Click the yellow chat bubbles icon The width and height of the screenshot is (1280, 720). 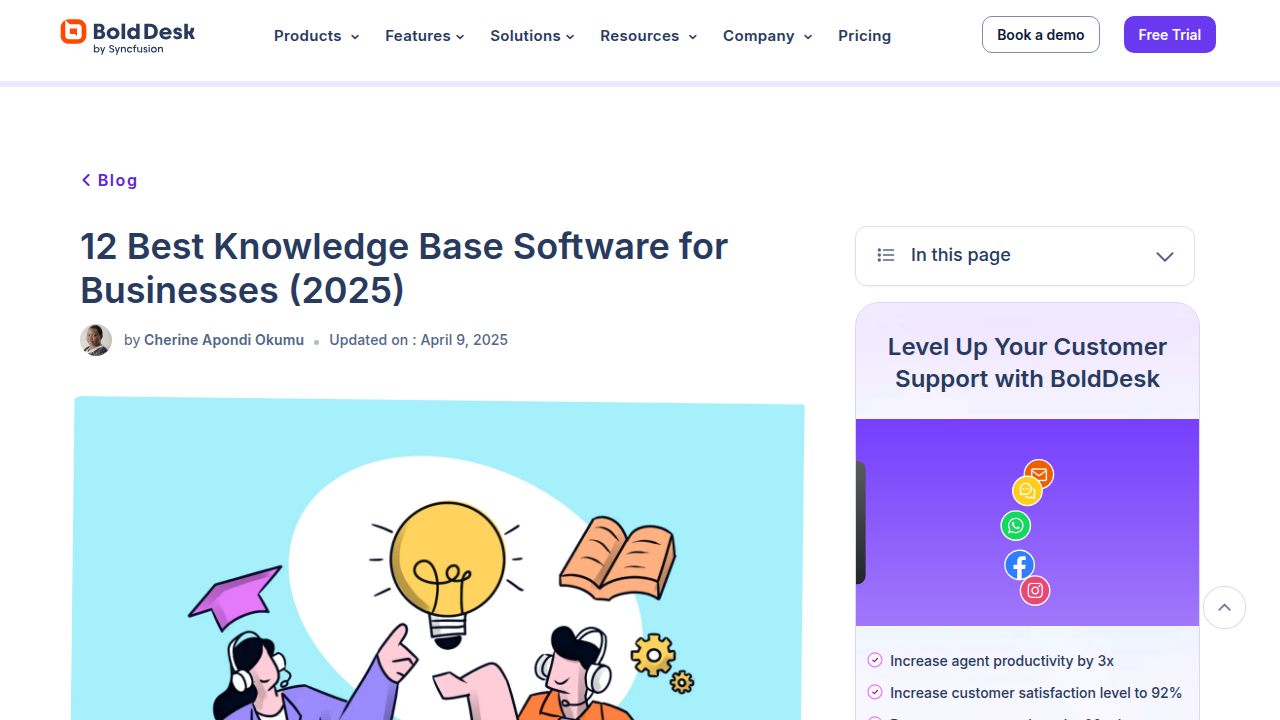click(x=1027, y=491)
